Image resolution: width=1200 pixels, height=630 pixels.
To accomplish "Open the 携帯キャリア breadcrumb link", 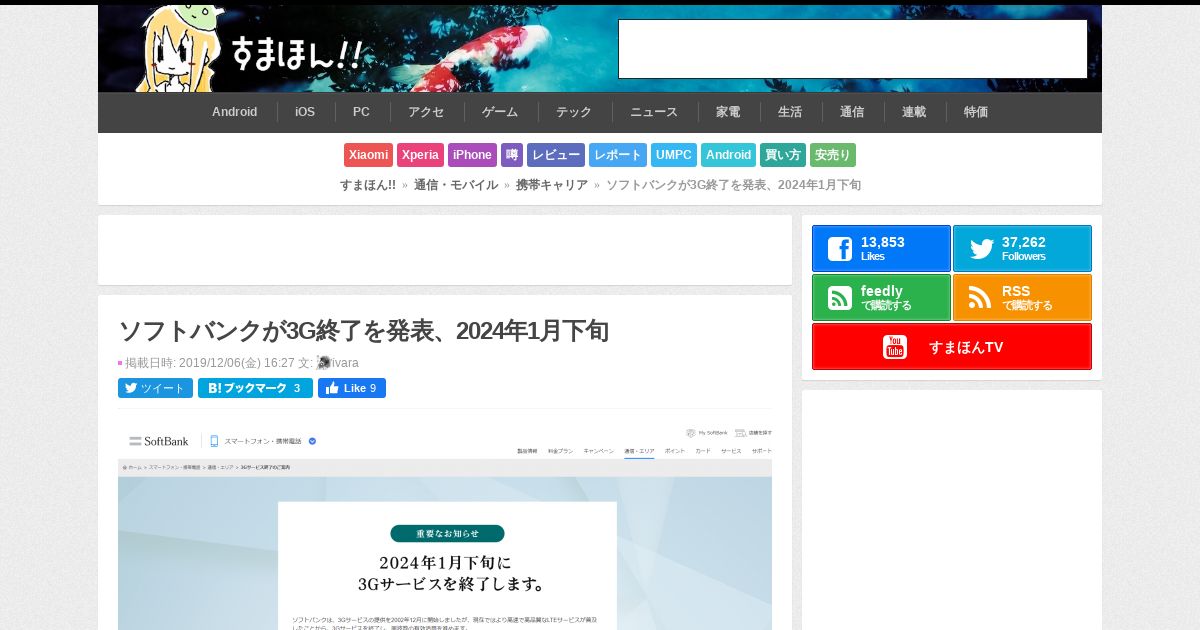I will click(x=552, y=185).
